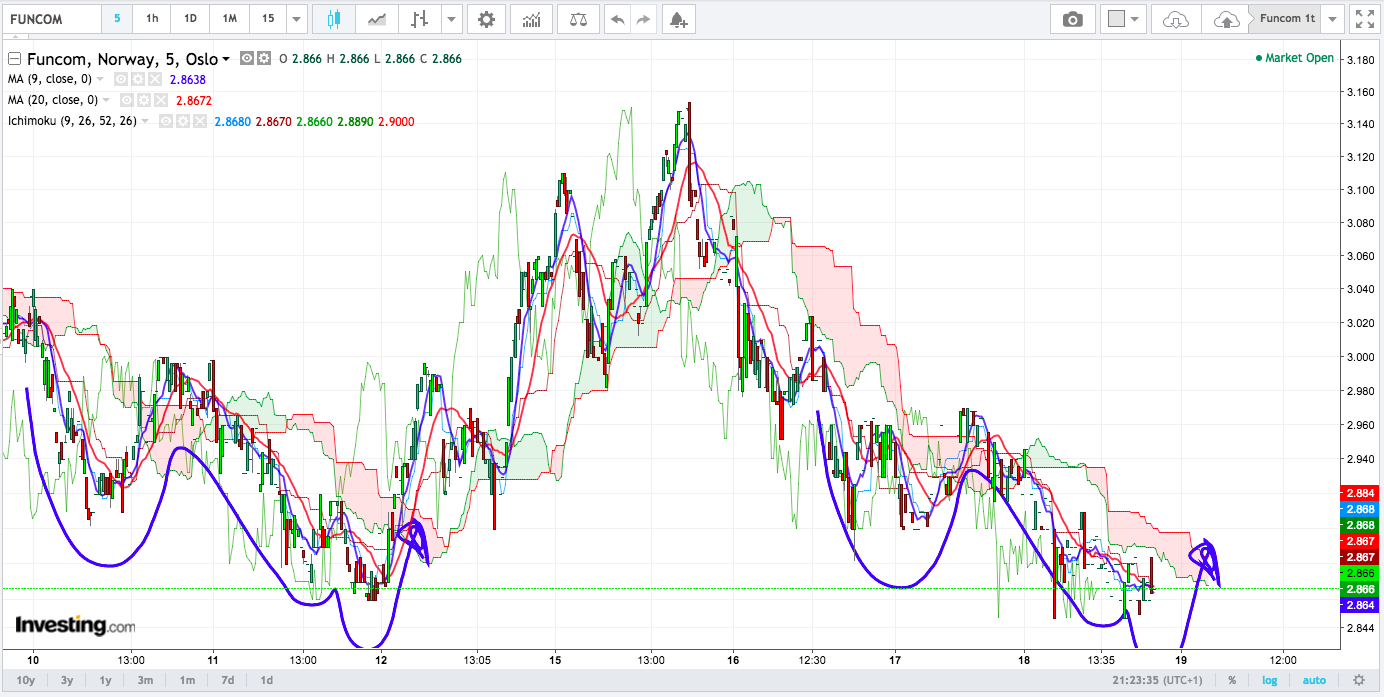
Task: Open the Indicators chart icon
Action: click(x=532, y=19)
